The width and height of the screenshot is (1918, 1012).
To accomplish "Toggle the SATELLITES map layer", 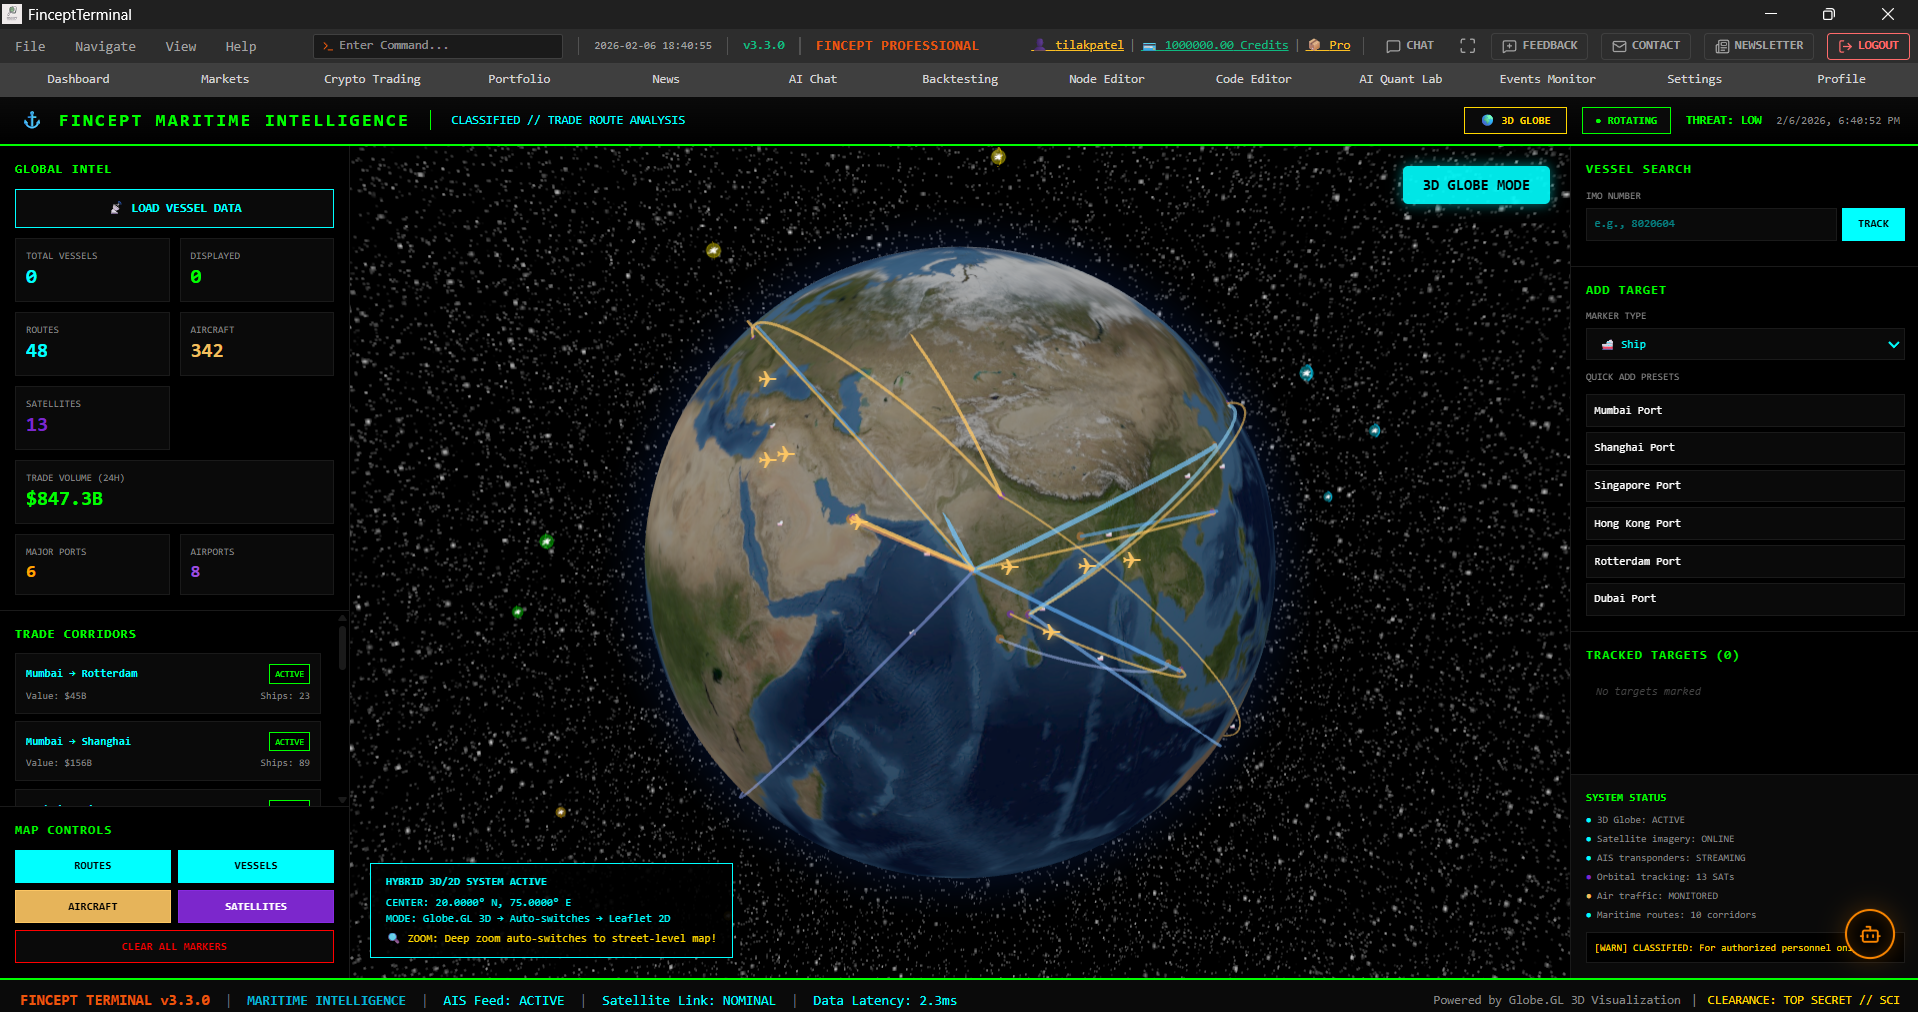I will (255, 906).
